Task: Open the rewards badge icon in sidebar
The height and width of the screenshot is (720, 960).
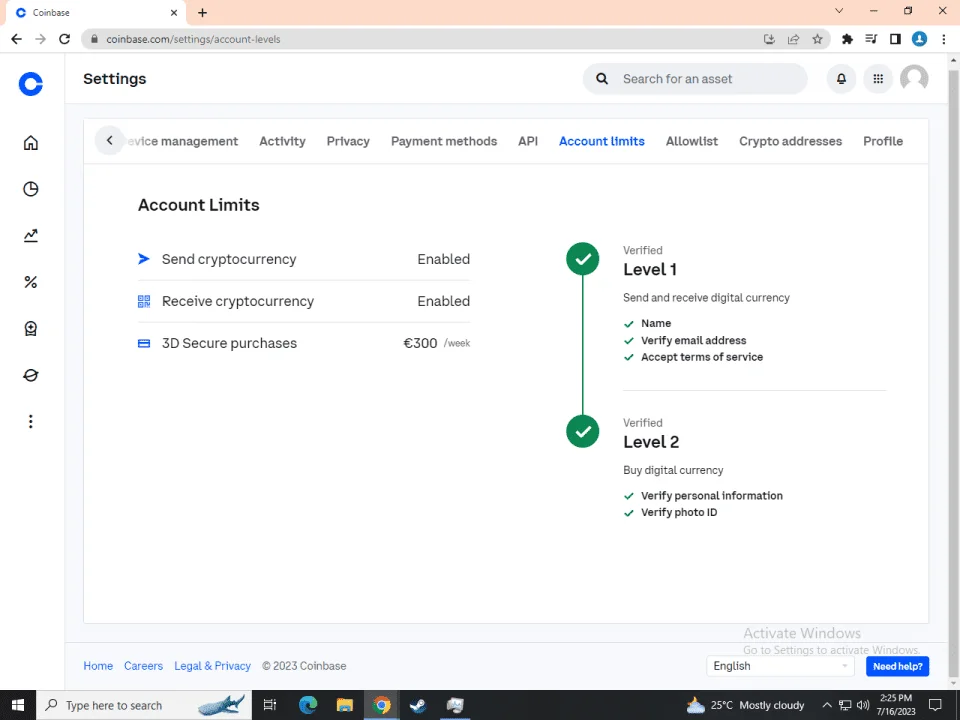Action: (31, 329)
